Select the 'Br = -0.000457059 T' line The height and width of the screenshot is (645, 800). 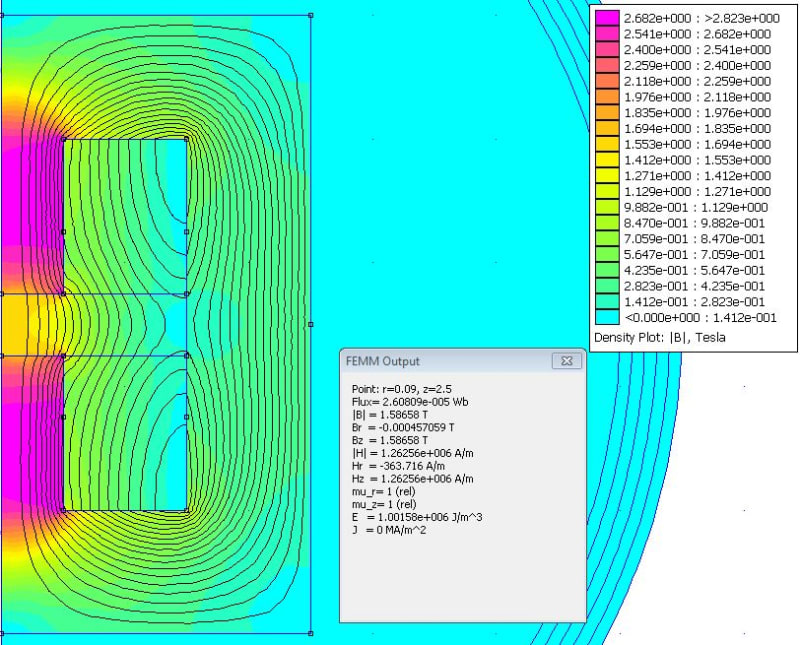(x=403, y=427)
